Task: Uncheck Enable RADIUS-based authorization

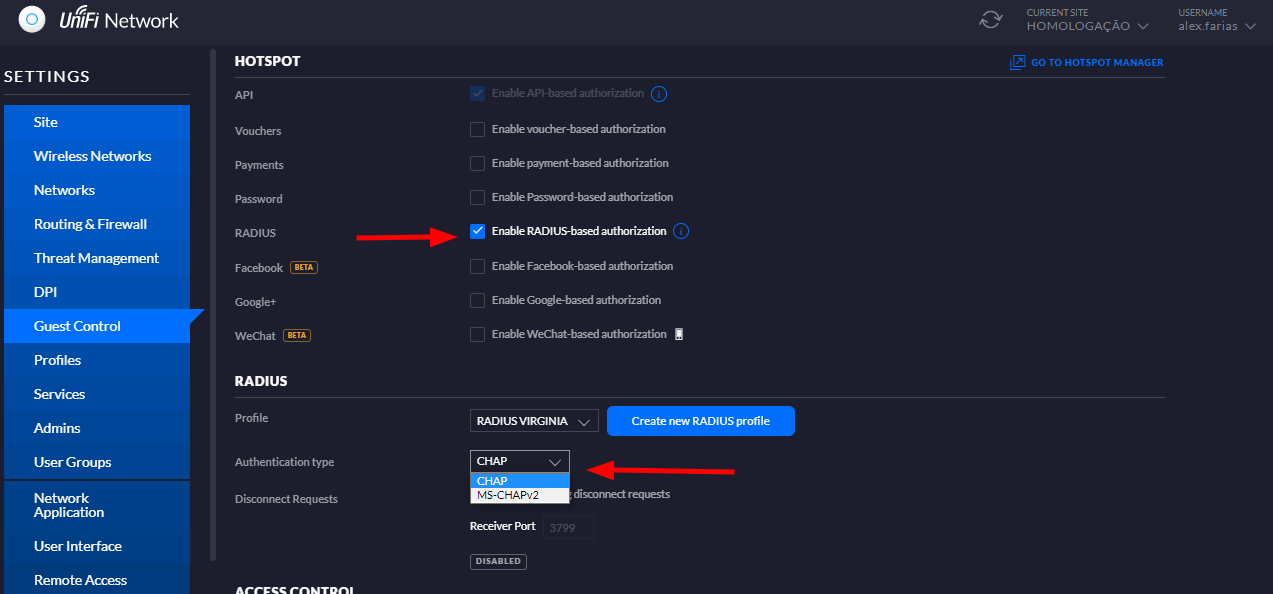Action: point(477,231)
